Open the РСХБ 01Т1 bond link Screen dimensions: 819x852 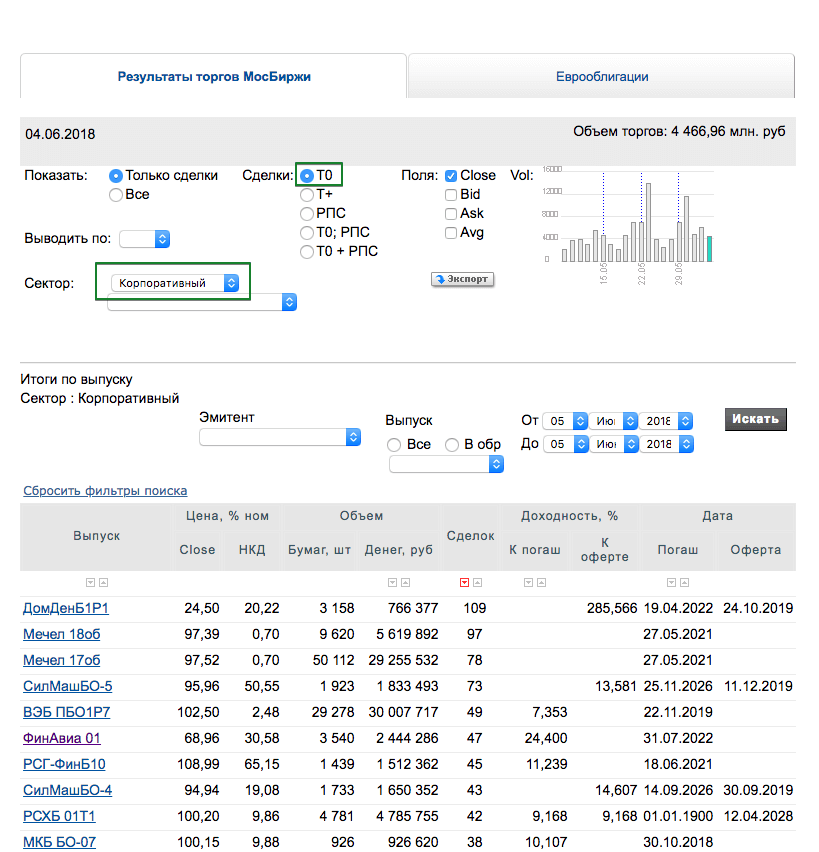(59, 817)
